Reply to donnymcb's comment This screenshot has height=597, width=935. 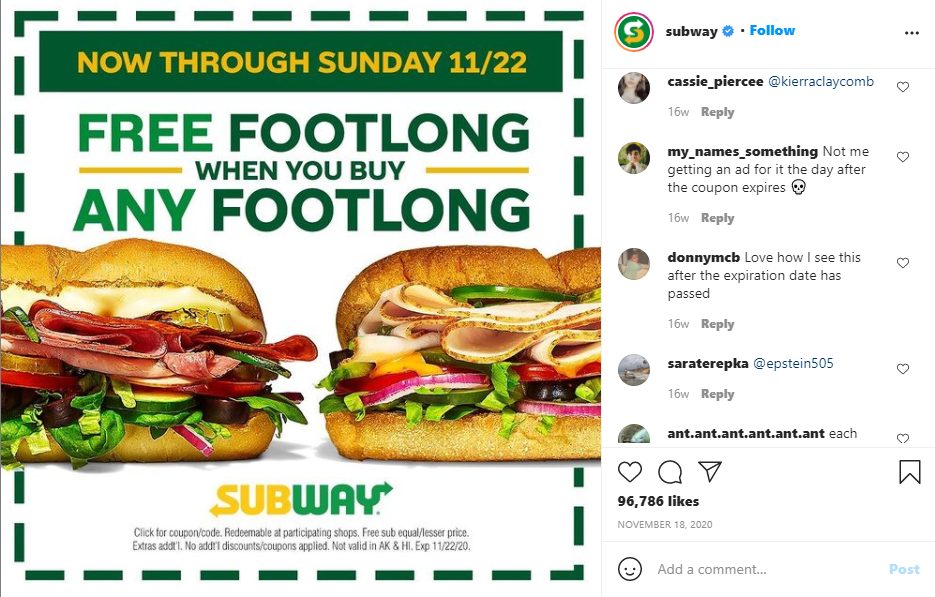(x=717, y=324)
